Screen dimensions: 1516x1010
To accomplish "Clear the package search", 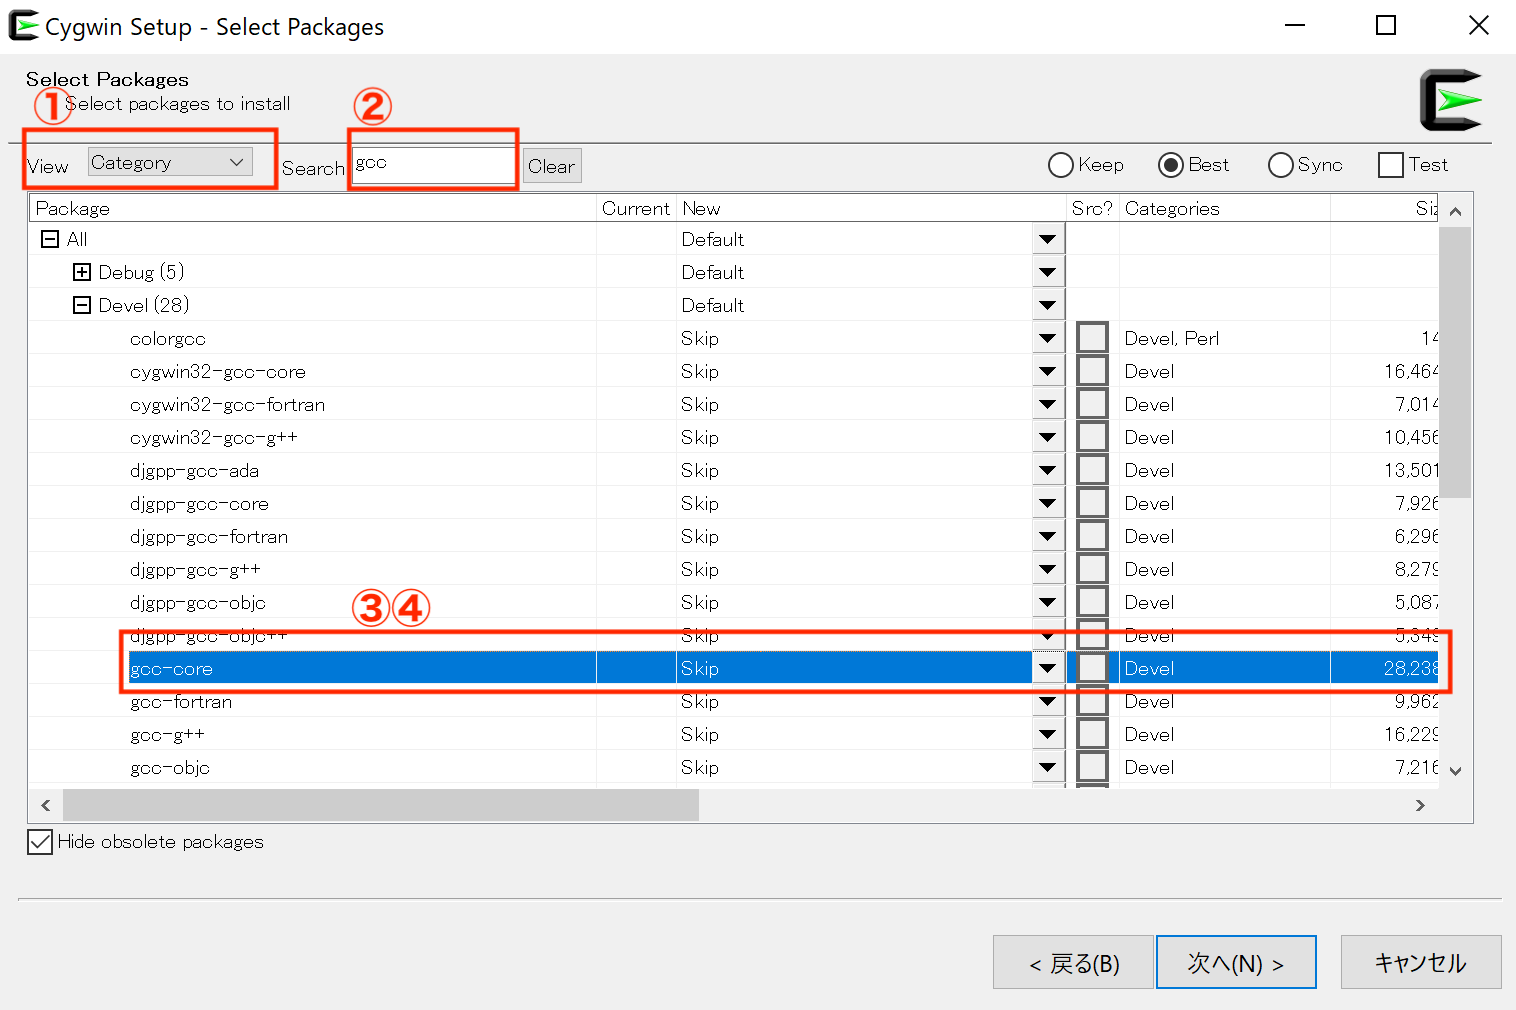I will (552, 166).
